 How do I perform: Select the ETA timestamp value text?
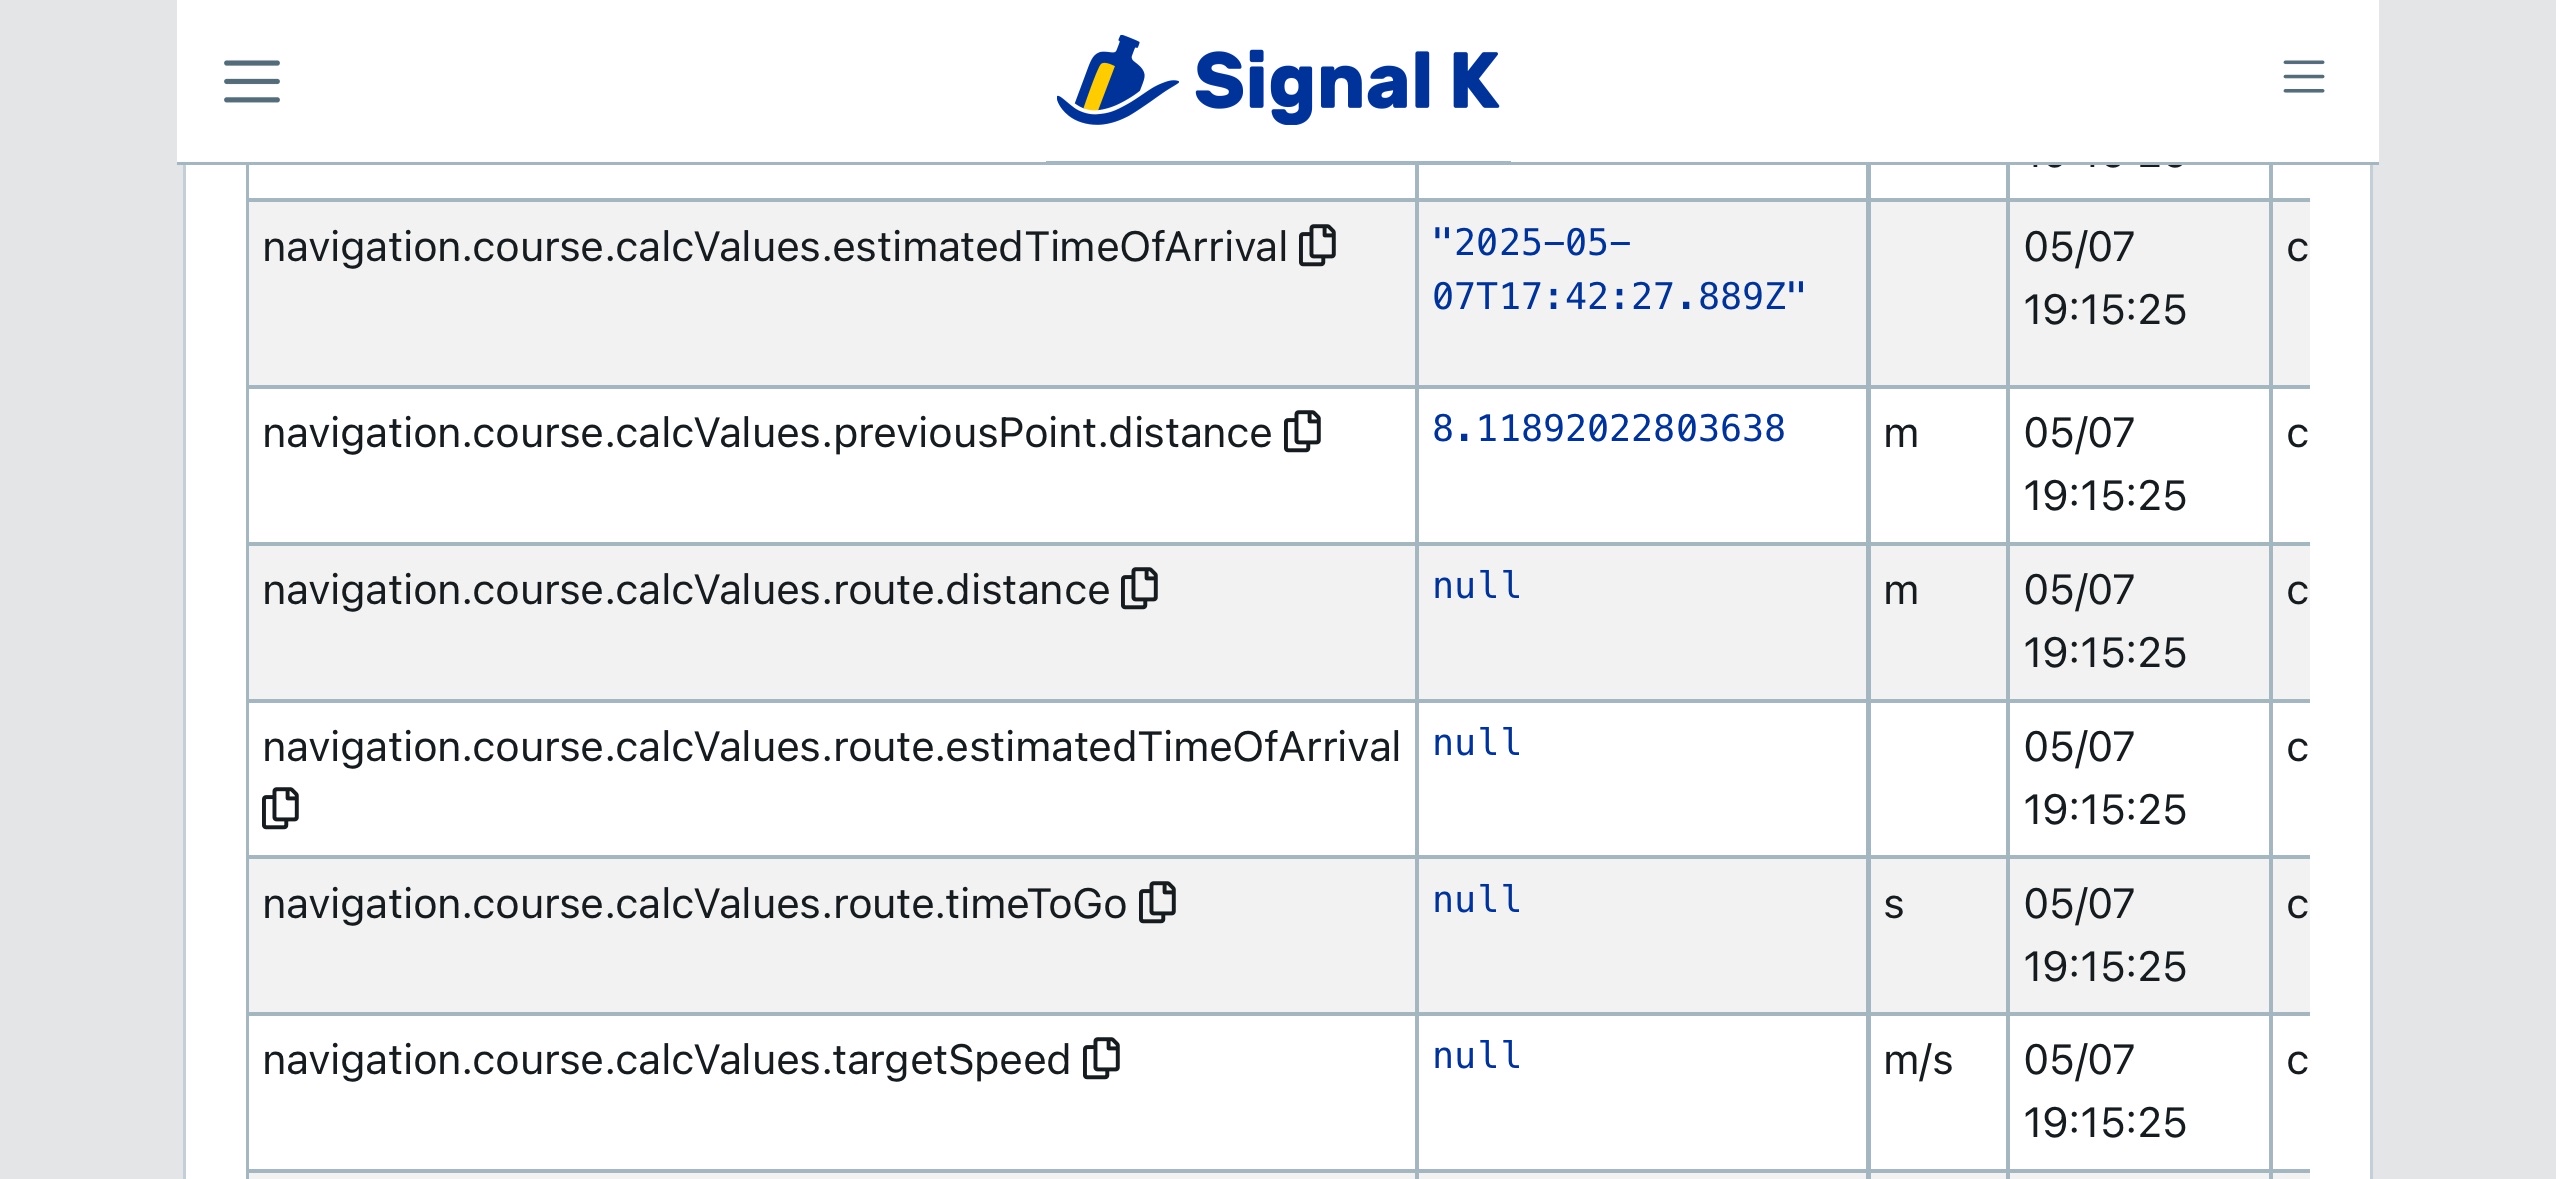[x=1617, y=270]
